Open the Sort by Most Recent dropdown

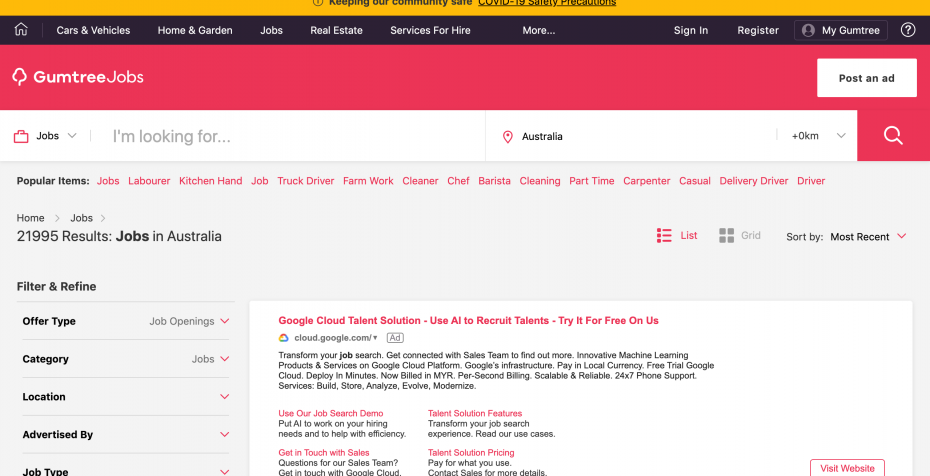click(x=868, y=237)
